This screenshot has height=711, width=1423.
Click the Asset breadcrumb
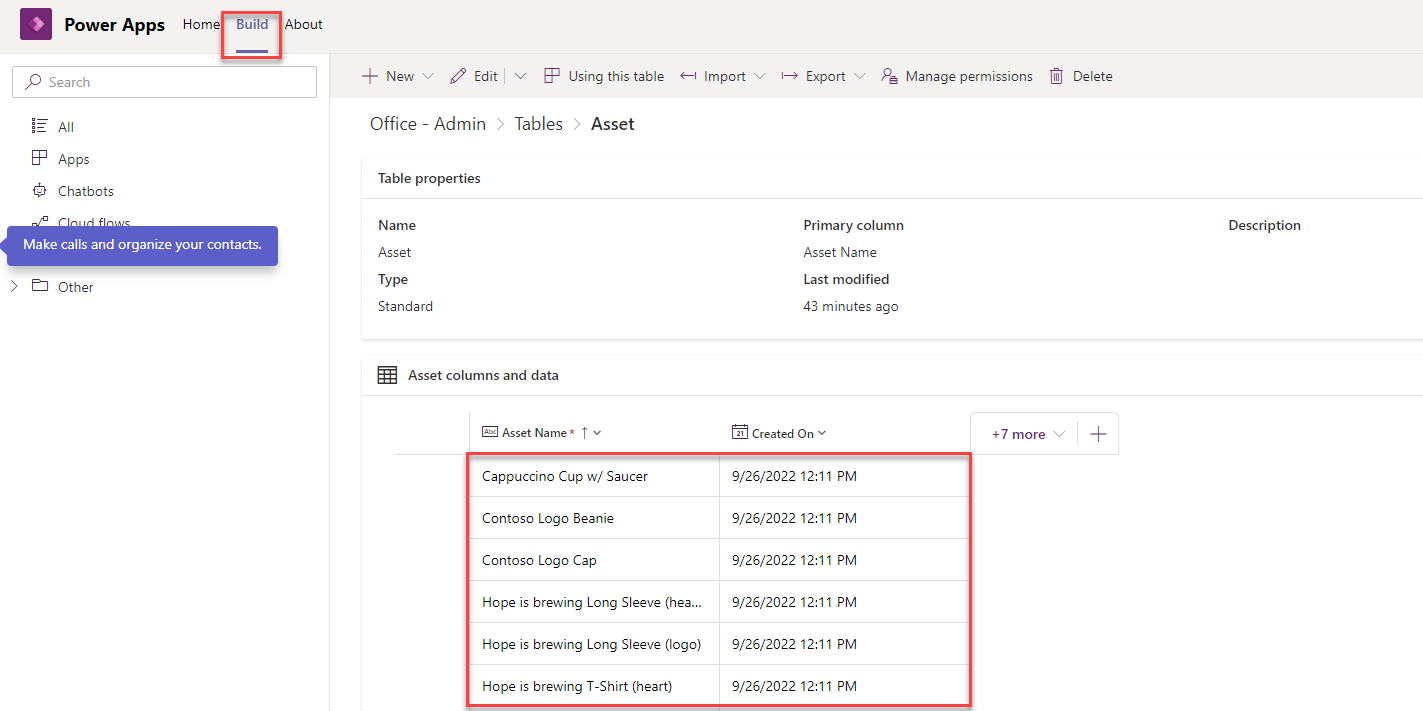point(613,124)
